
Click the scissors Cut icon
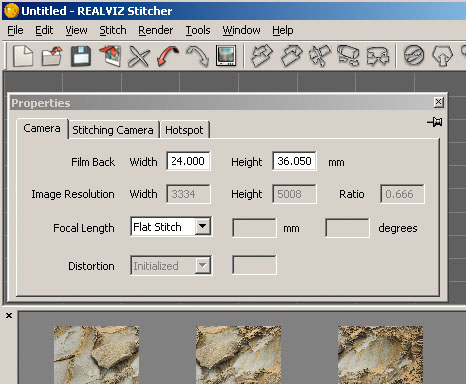(139, 56)
